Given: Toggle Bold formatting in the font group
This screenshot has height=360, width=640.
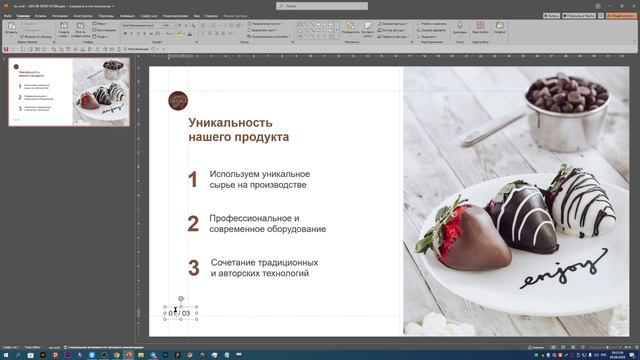Looking at the screenshot, I should click(125, 34).
